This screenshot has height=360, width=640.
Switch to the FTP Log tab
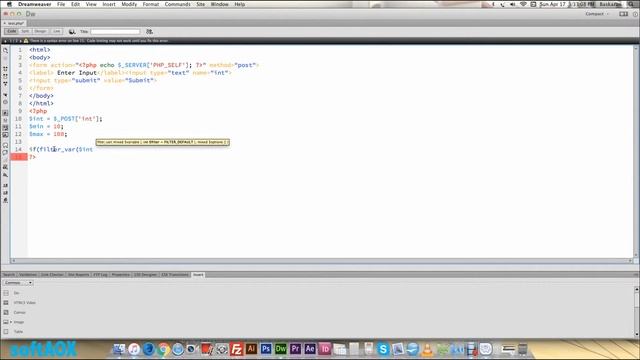(100, 275)
